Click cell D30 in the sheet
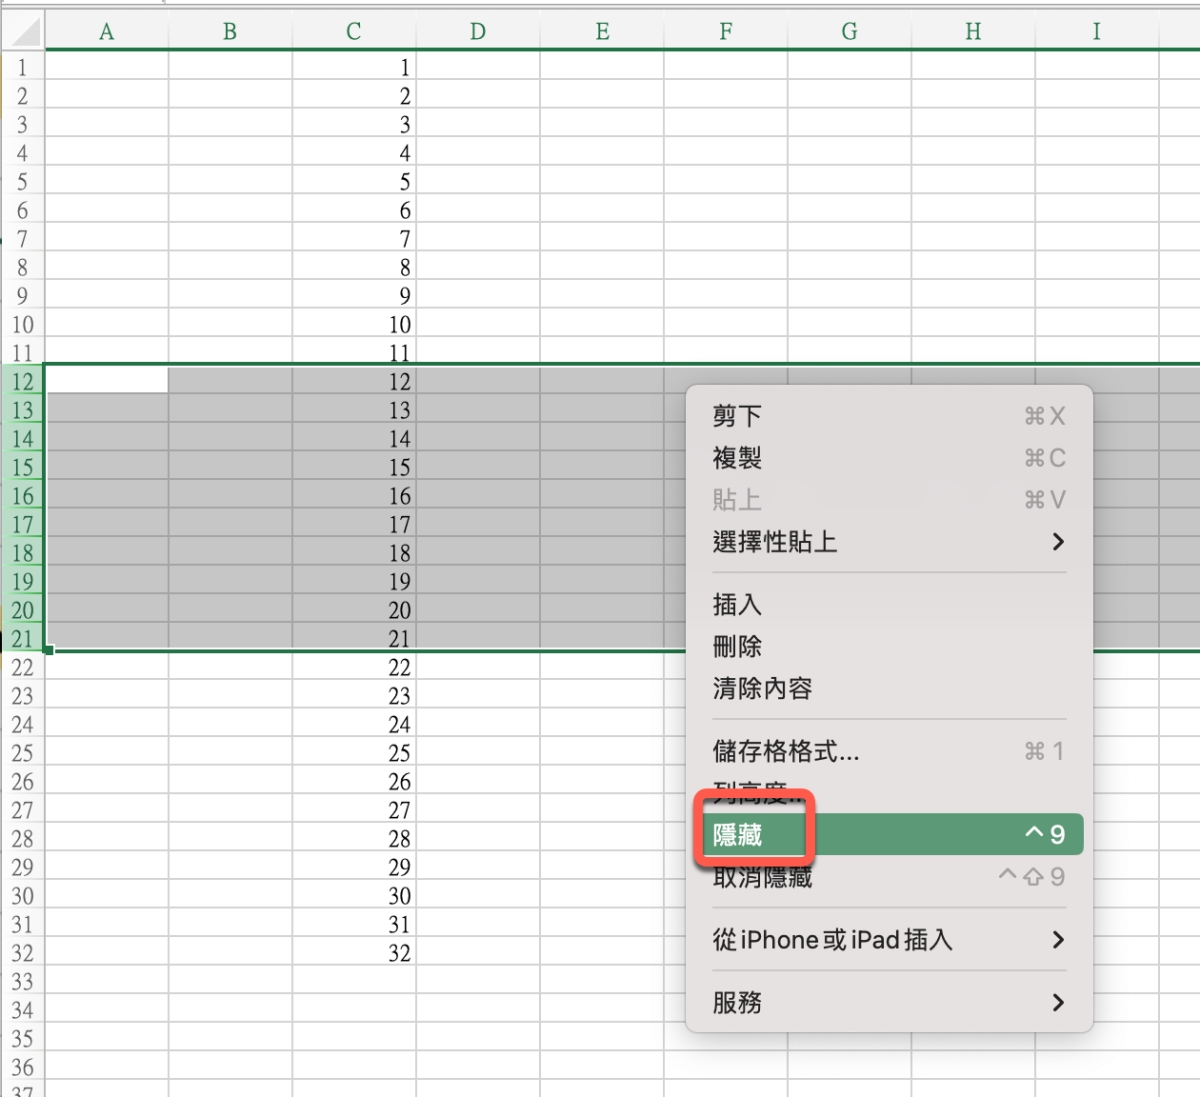This screenshot has height=1097, width=1200. [x=478, y=896]
